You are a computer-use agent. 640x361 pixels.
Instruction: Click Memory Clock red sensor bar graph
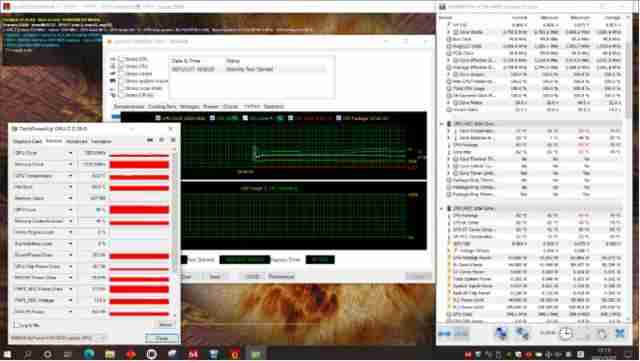139,165
